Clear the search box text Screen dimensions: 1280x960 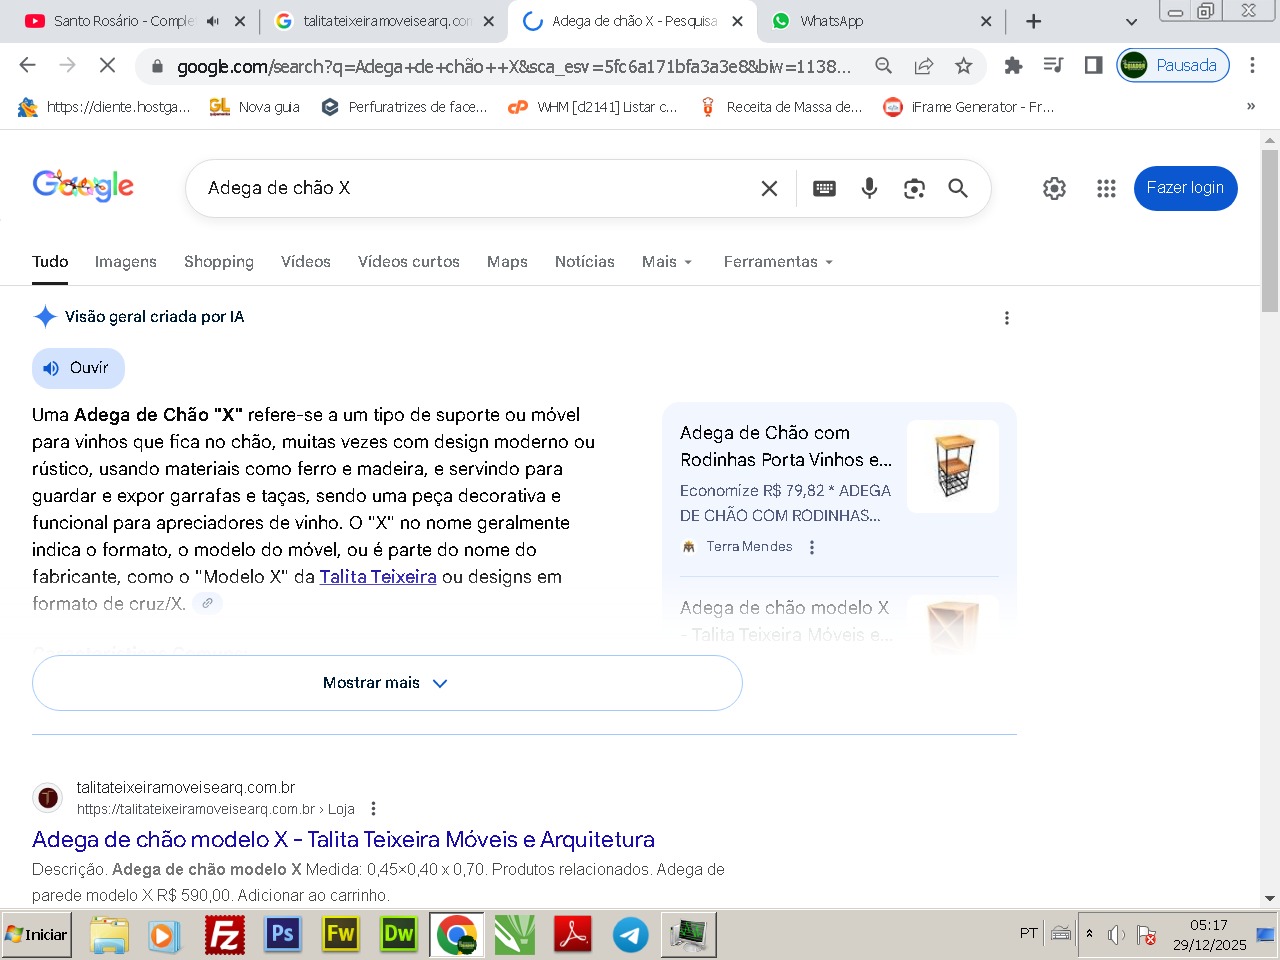click(769, 188)
